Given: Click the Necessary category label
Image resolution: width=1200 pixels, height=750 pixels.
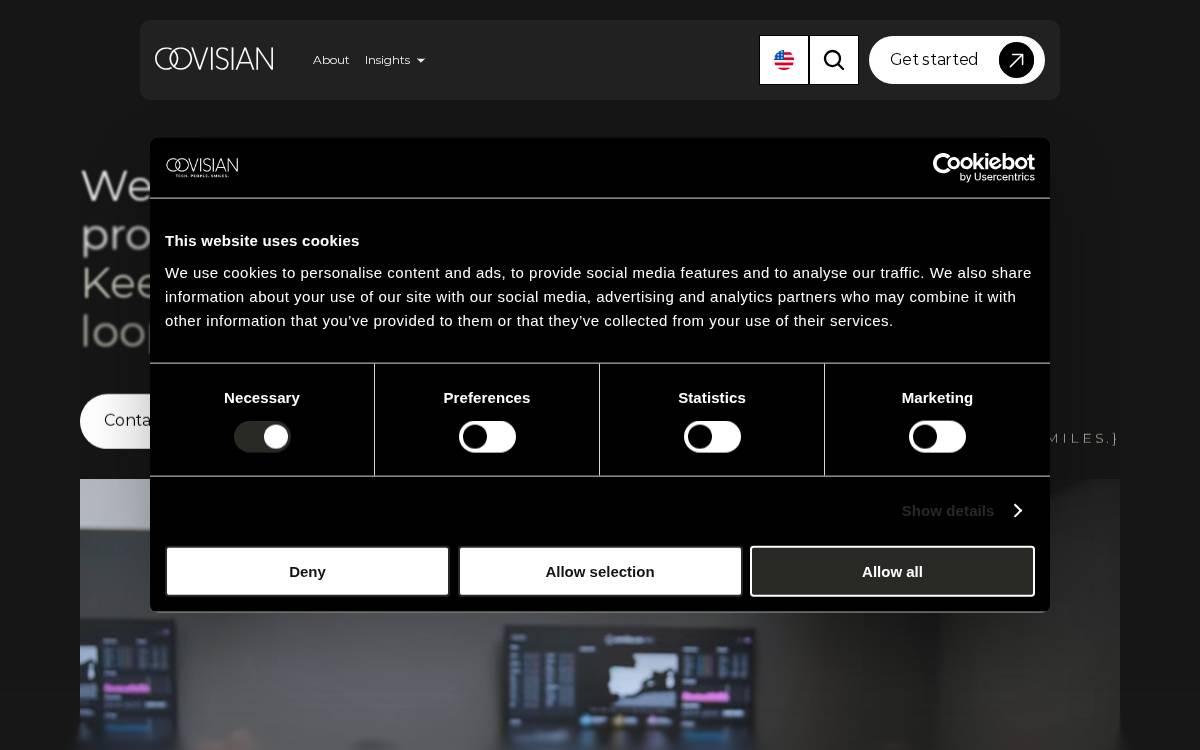Looking at the screenshot, I should click(262, 398).
